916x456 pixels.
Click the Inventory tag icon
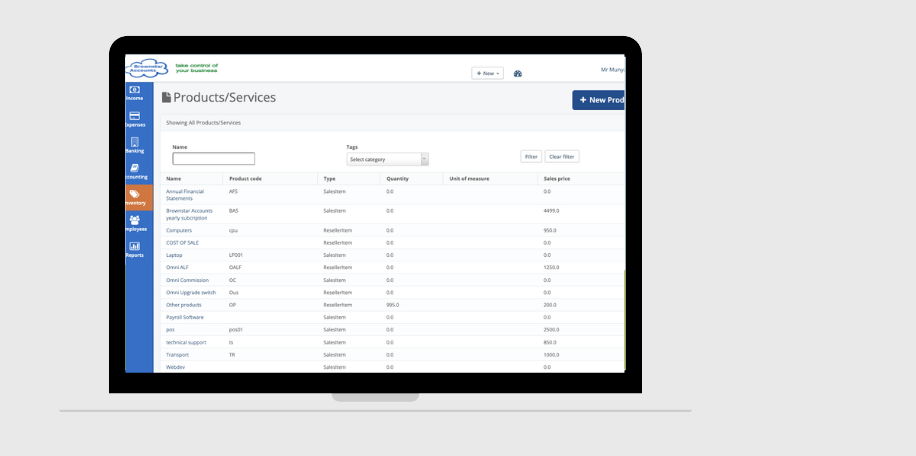click(x=134, y=196)
